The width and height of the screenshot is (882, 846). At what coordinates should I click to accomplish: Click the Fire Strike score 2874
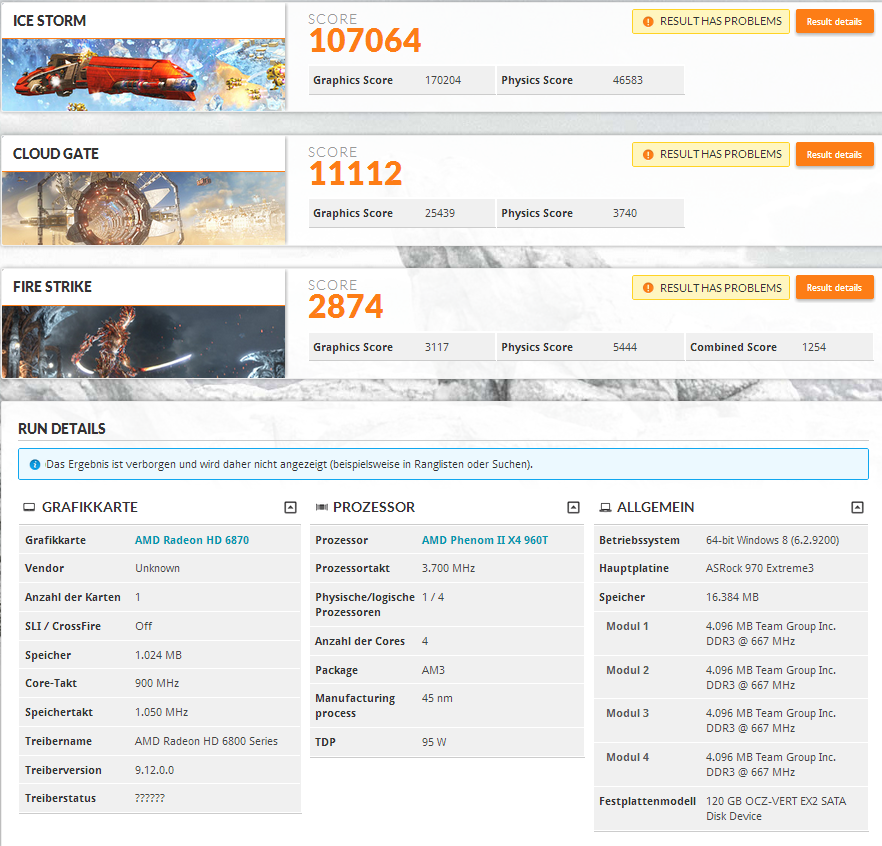pyautogui.click(x=346, y=307)
